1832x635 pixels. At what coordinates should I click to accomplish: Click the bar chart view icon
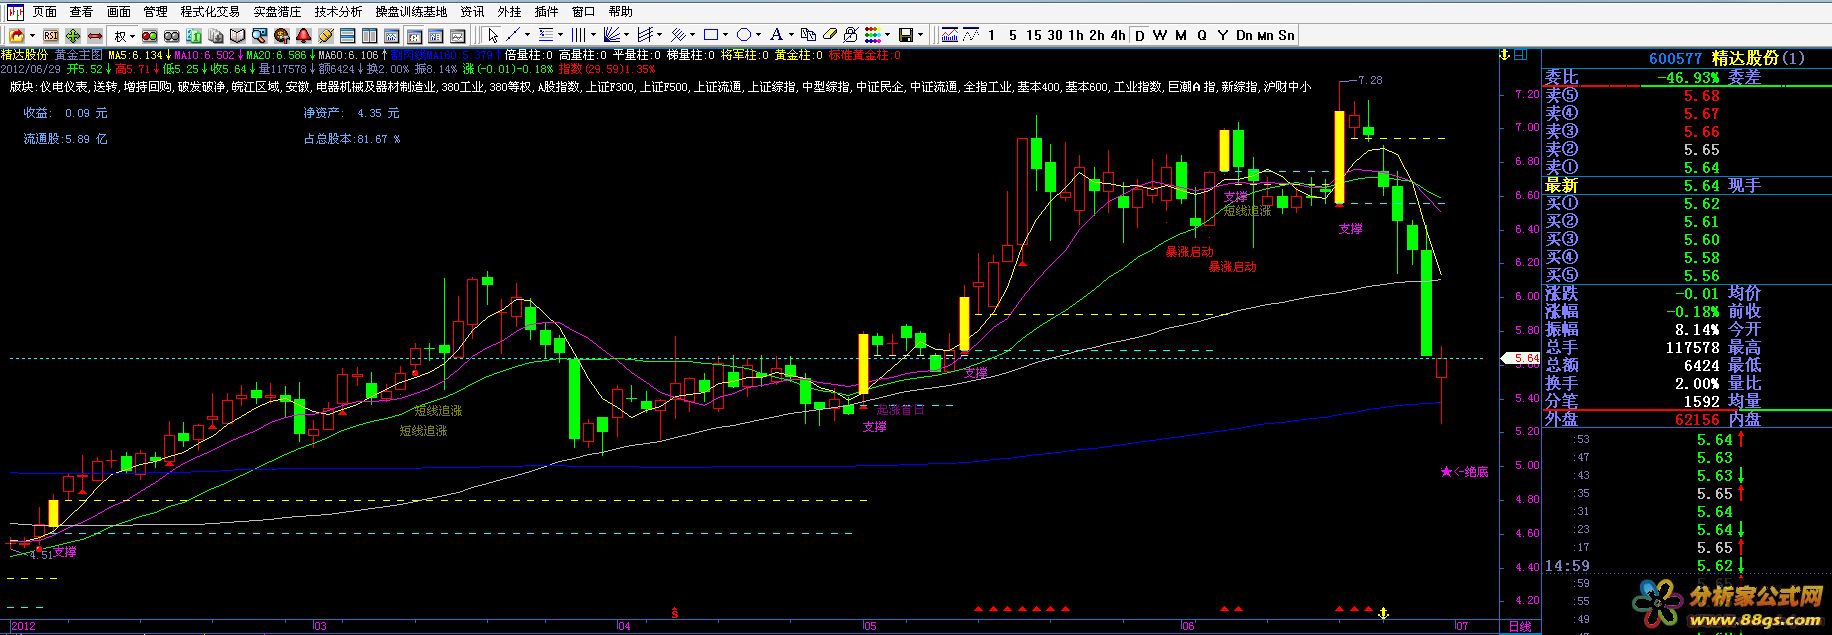[950, 35]
